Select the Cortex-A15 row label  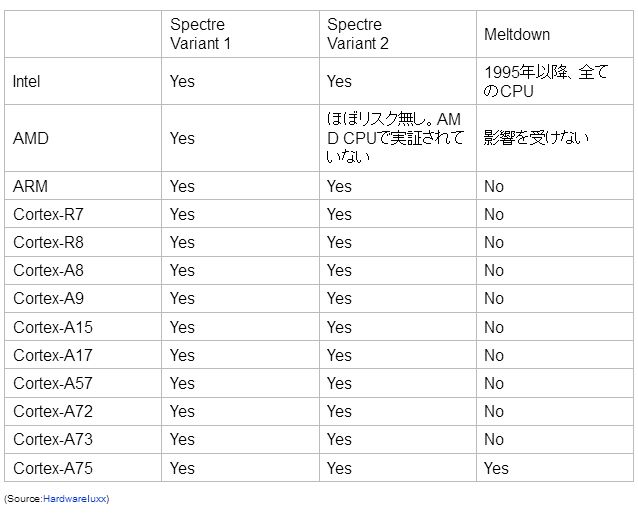52,327
